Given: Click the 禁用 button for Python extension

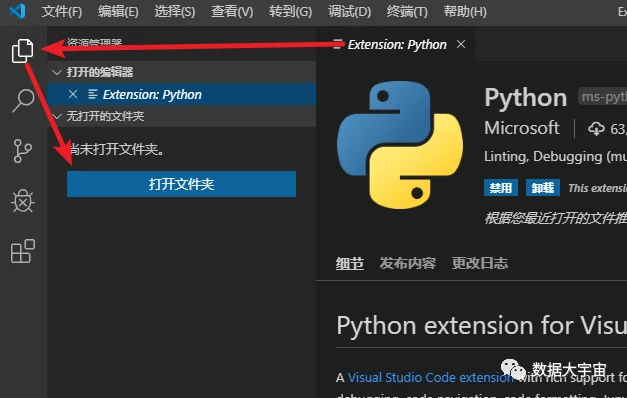Looking at the screenshot, I should point(501,188).
